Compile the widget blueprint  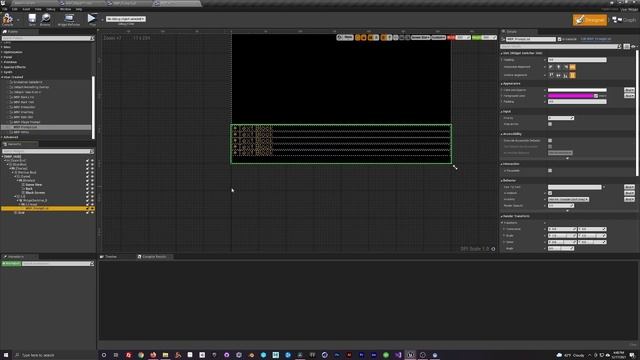(x=7, y=19)
